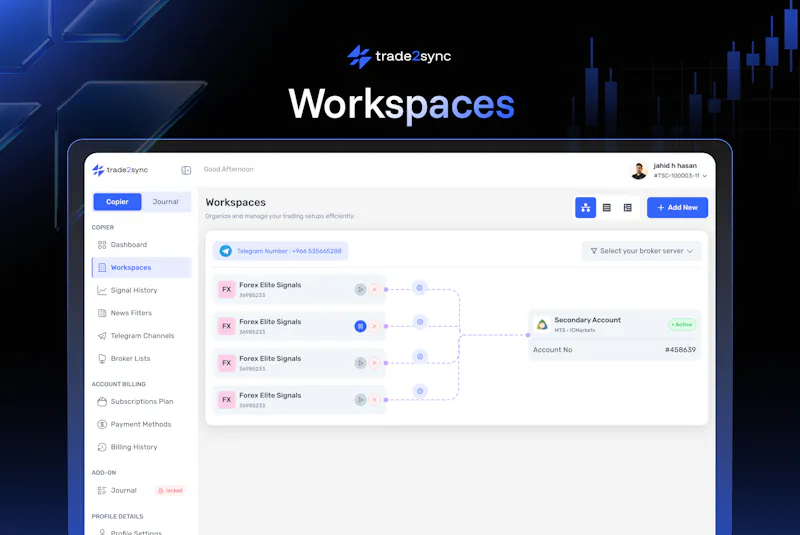Click the Organize and manage subtitle text
Viewport: 800px width, 535px height.
(x=280, y=216)
